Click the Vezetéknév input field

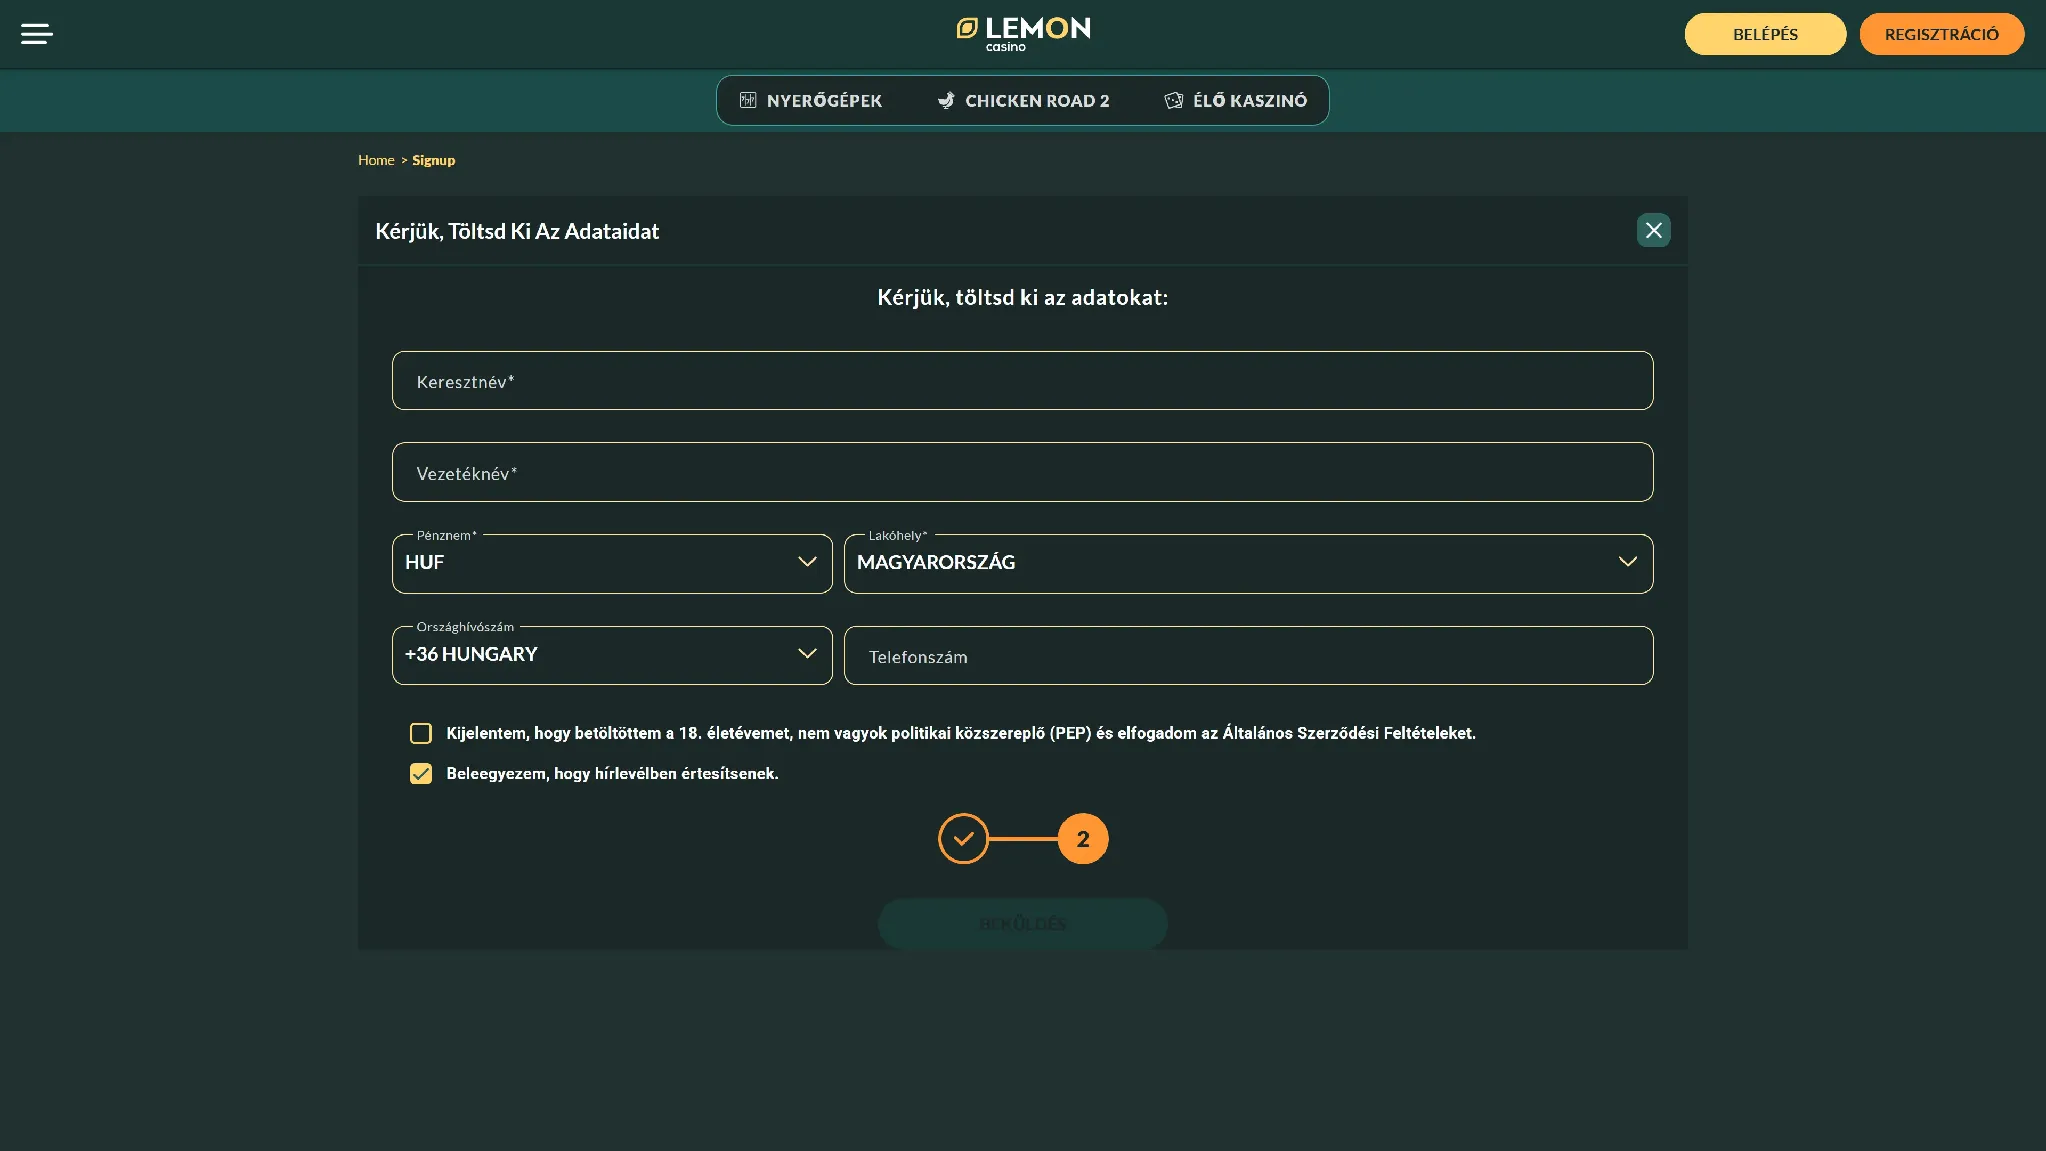1022,472
